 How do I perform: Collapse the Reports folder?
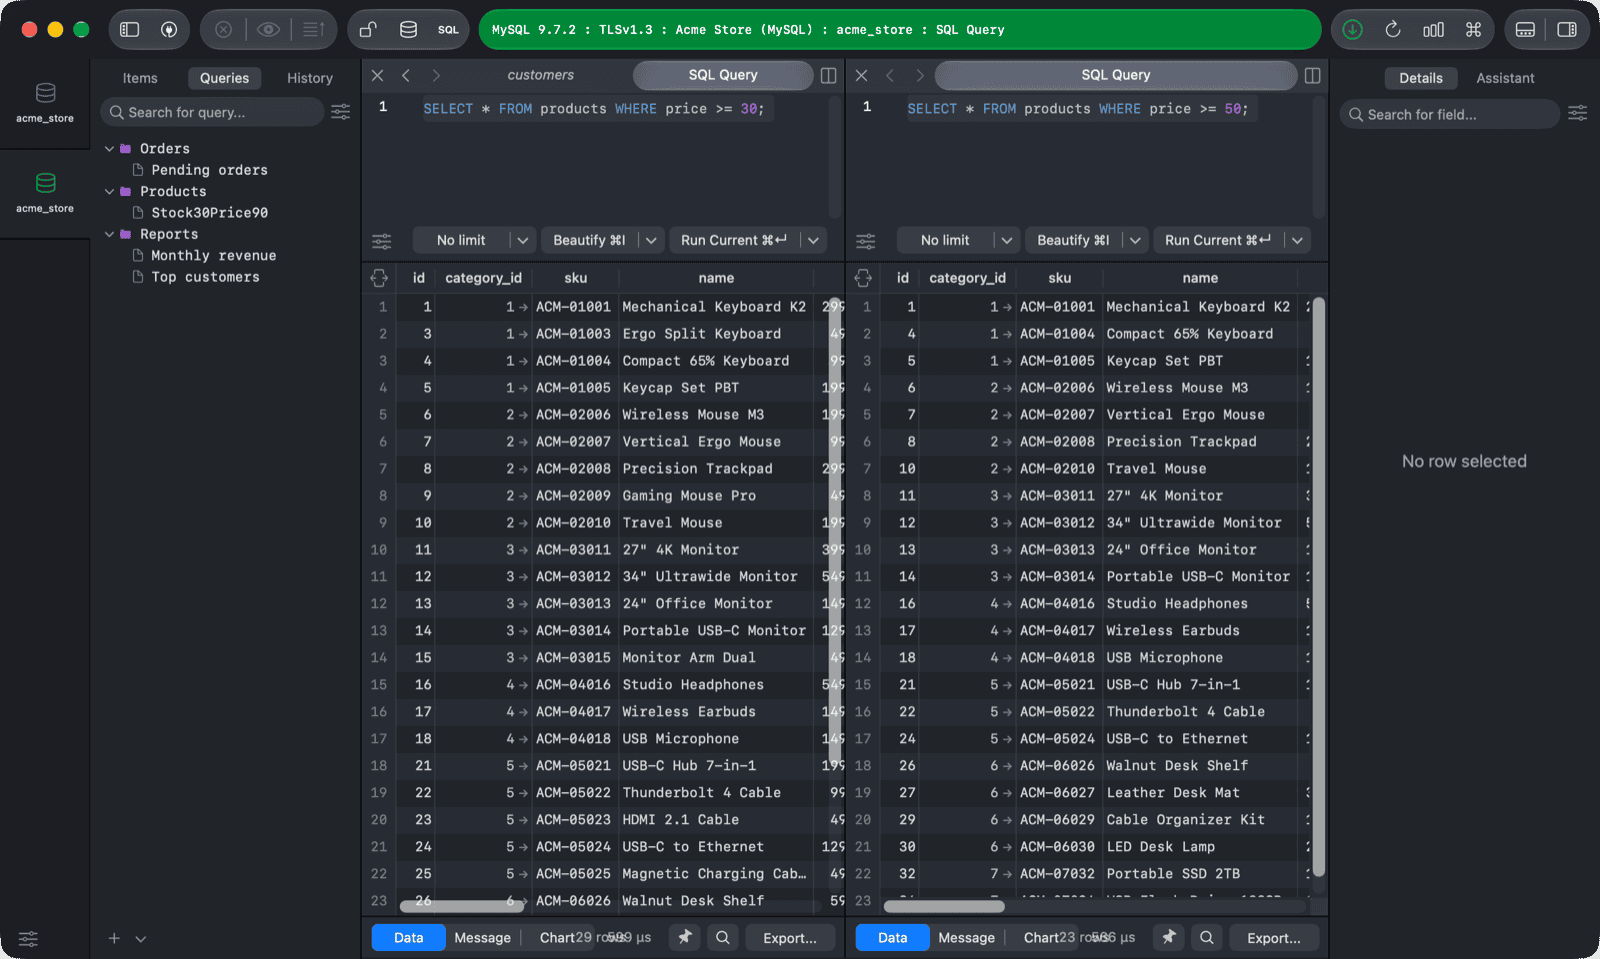click(x=110, y=235)
